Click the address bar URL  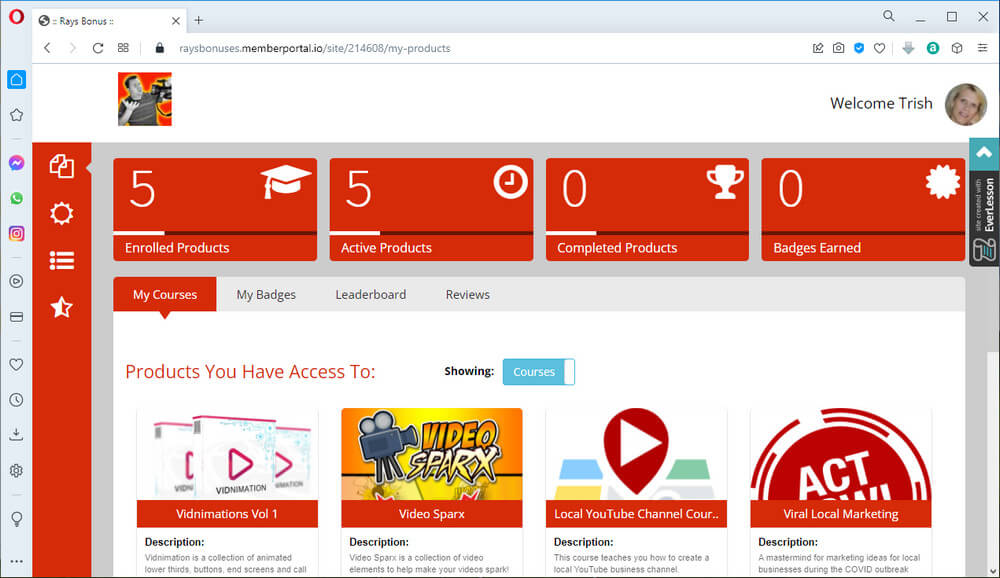(x=314, y=48)
